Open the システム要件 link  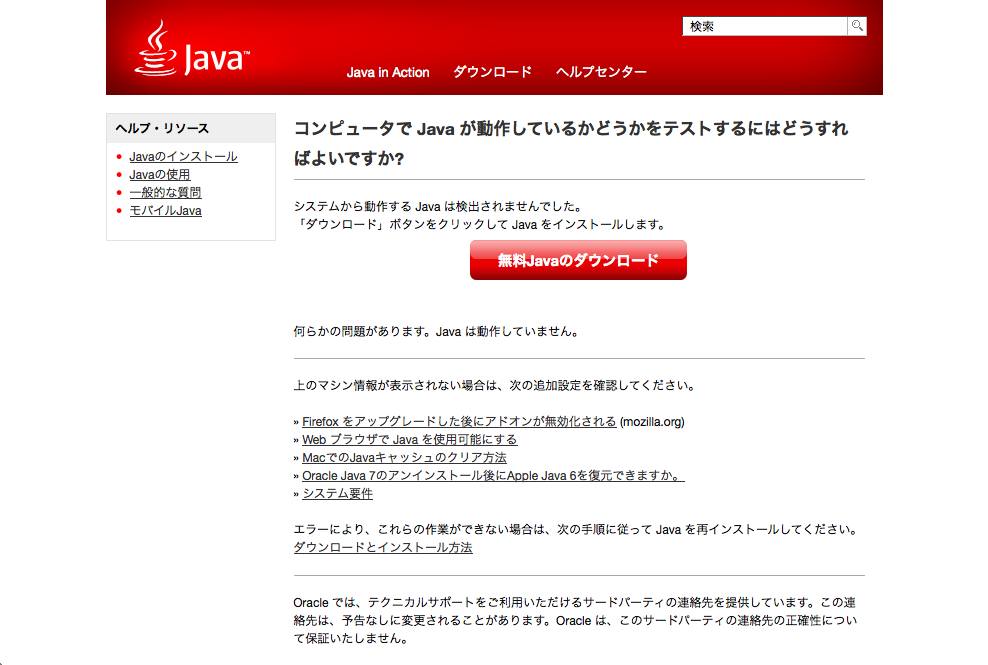click(x=337, y=494)
